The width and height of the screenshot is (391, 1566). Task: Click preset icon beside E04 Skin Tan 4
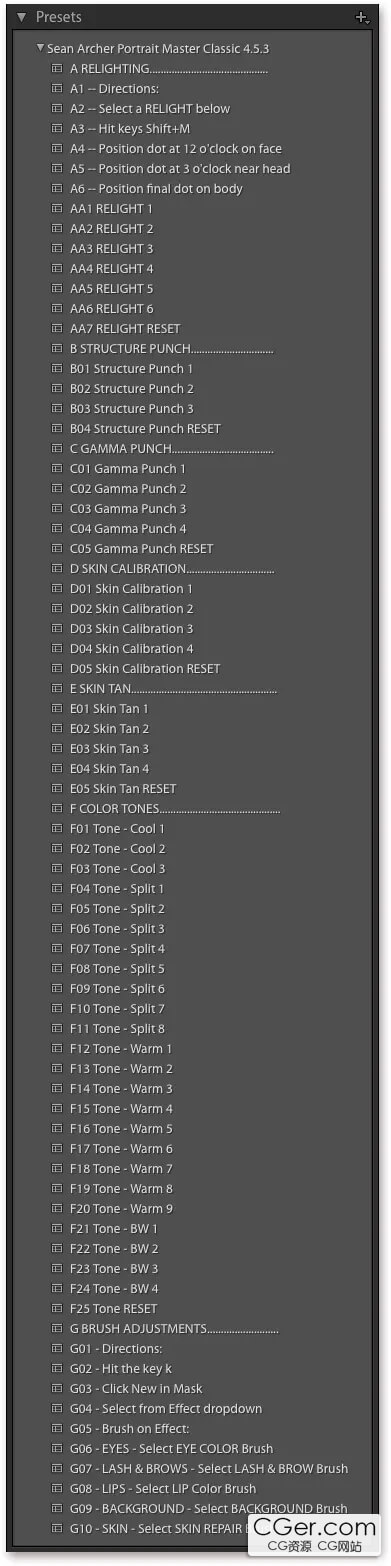click(57, 768)
